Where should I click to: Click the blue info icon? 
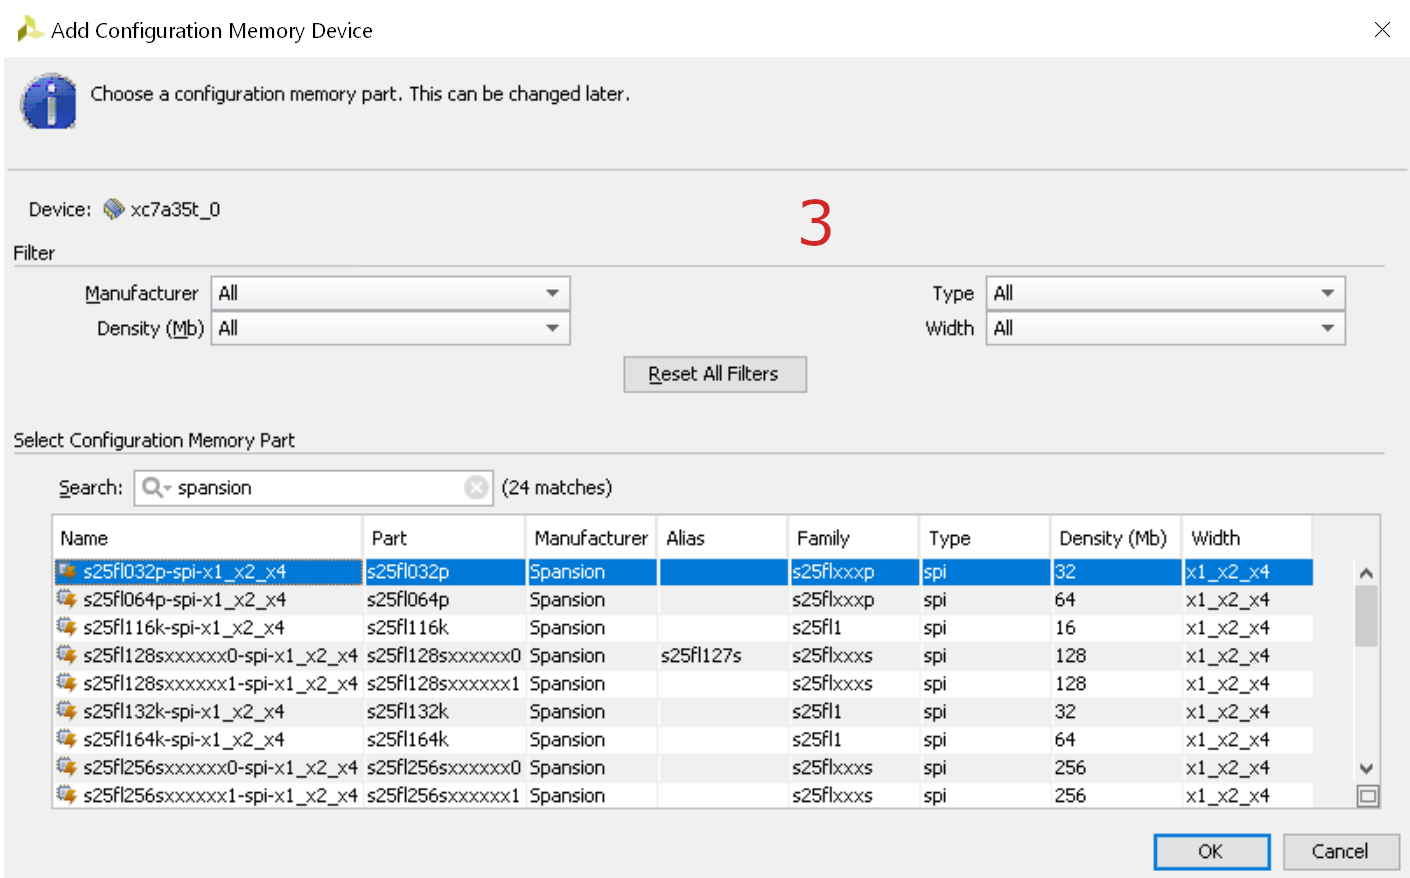click(49, 102)
